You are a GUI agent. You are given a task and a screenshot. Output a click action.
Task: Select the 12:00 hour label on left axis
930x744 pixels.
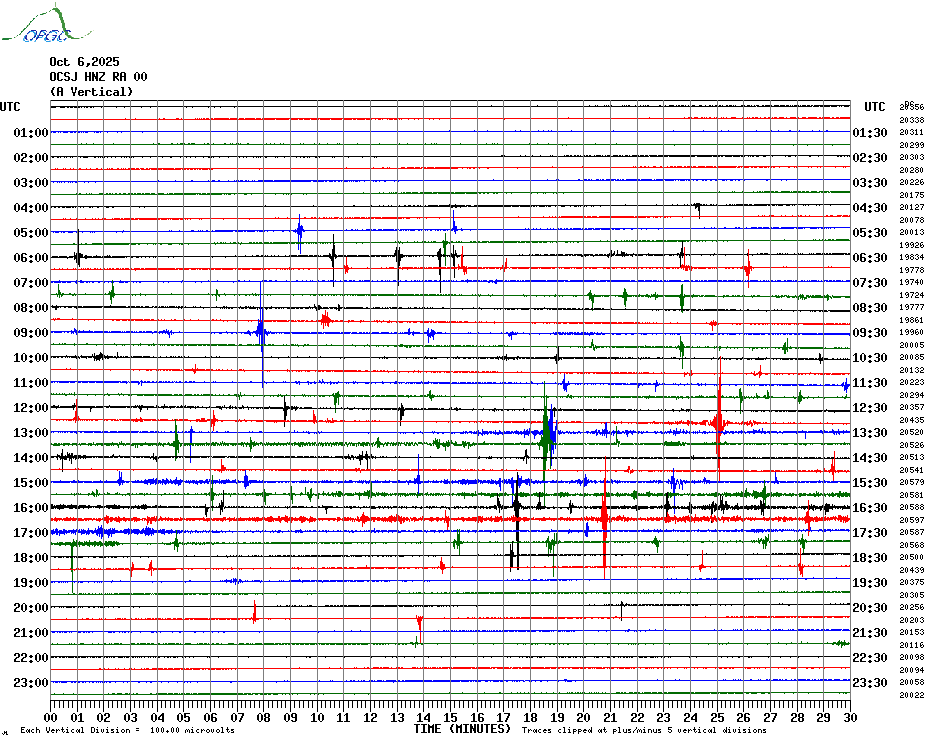[31, 408]
